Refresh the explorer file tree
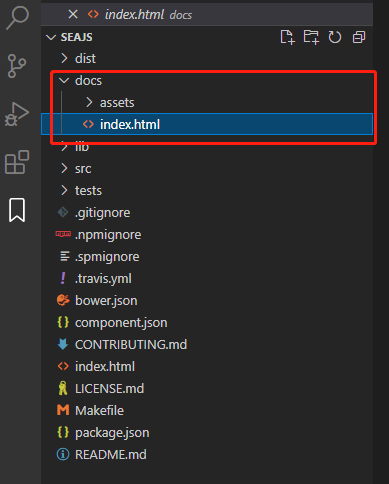389x484 pixels. click(x=335, y=37)
